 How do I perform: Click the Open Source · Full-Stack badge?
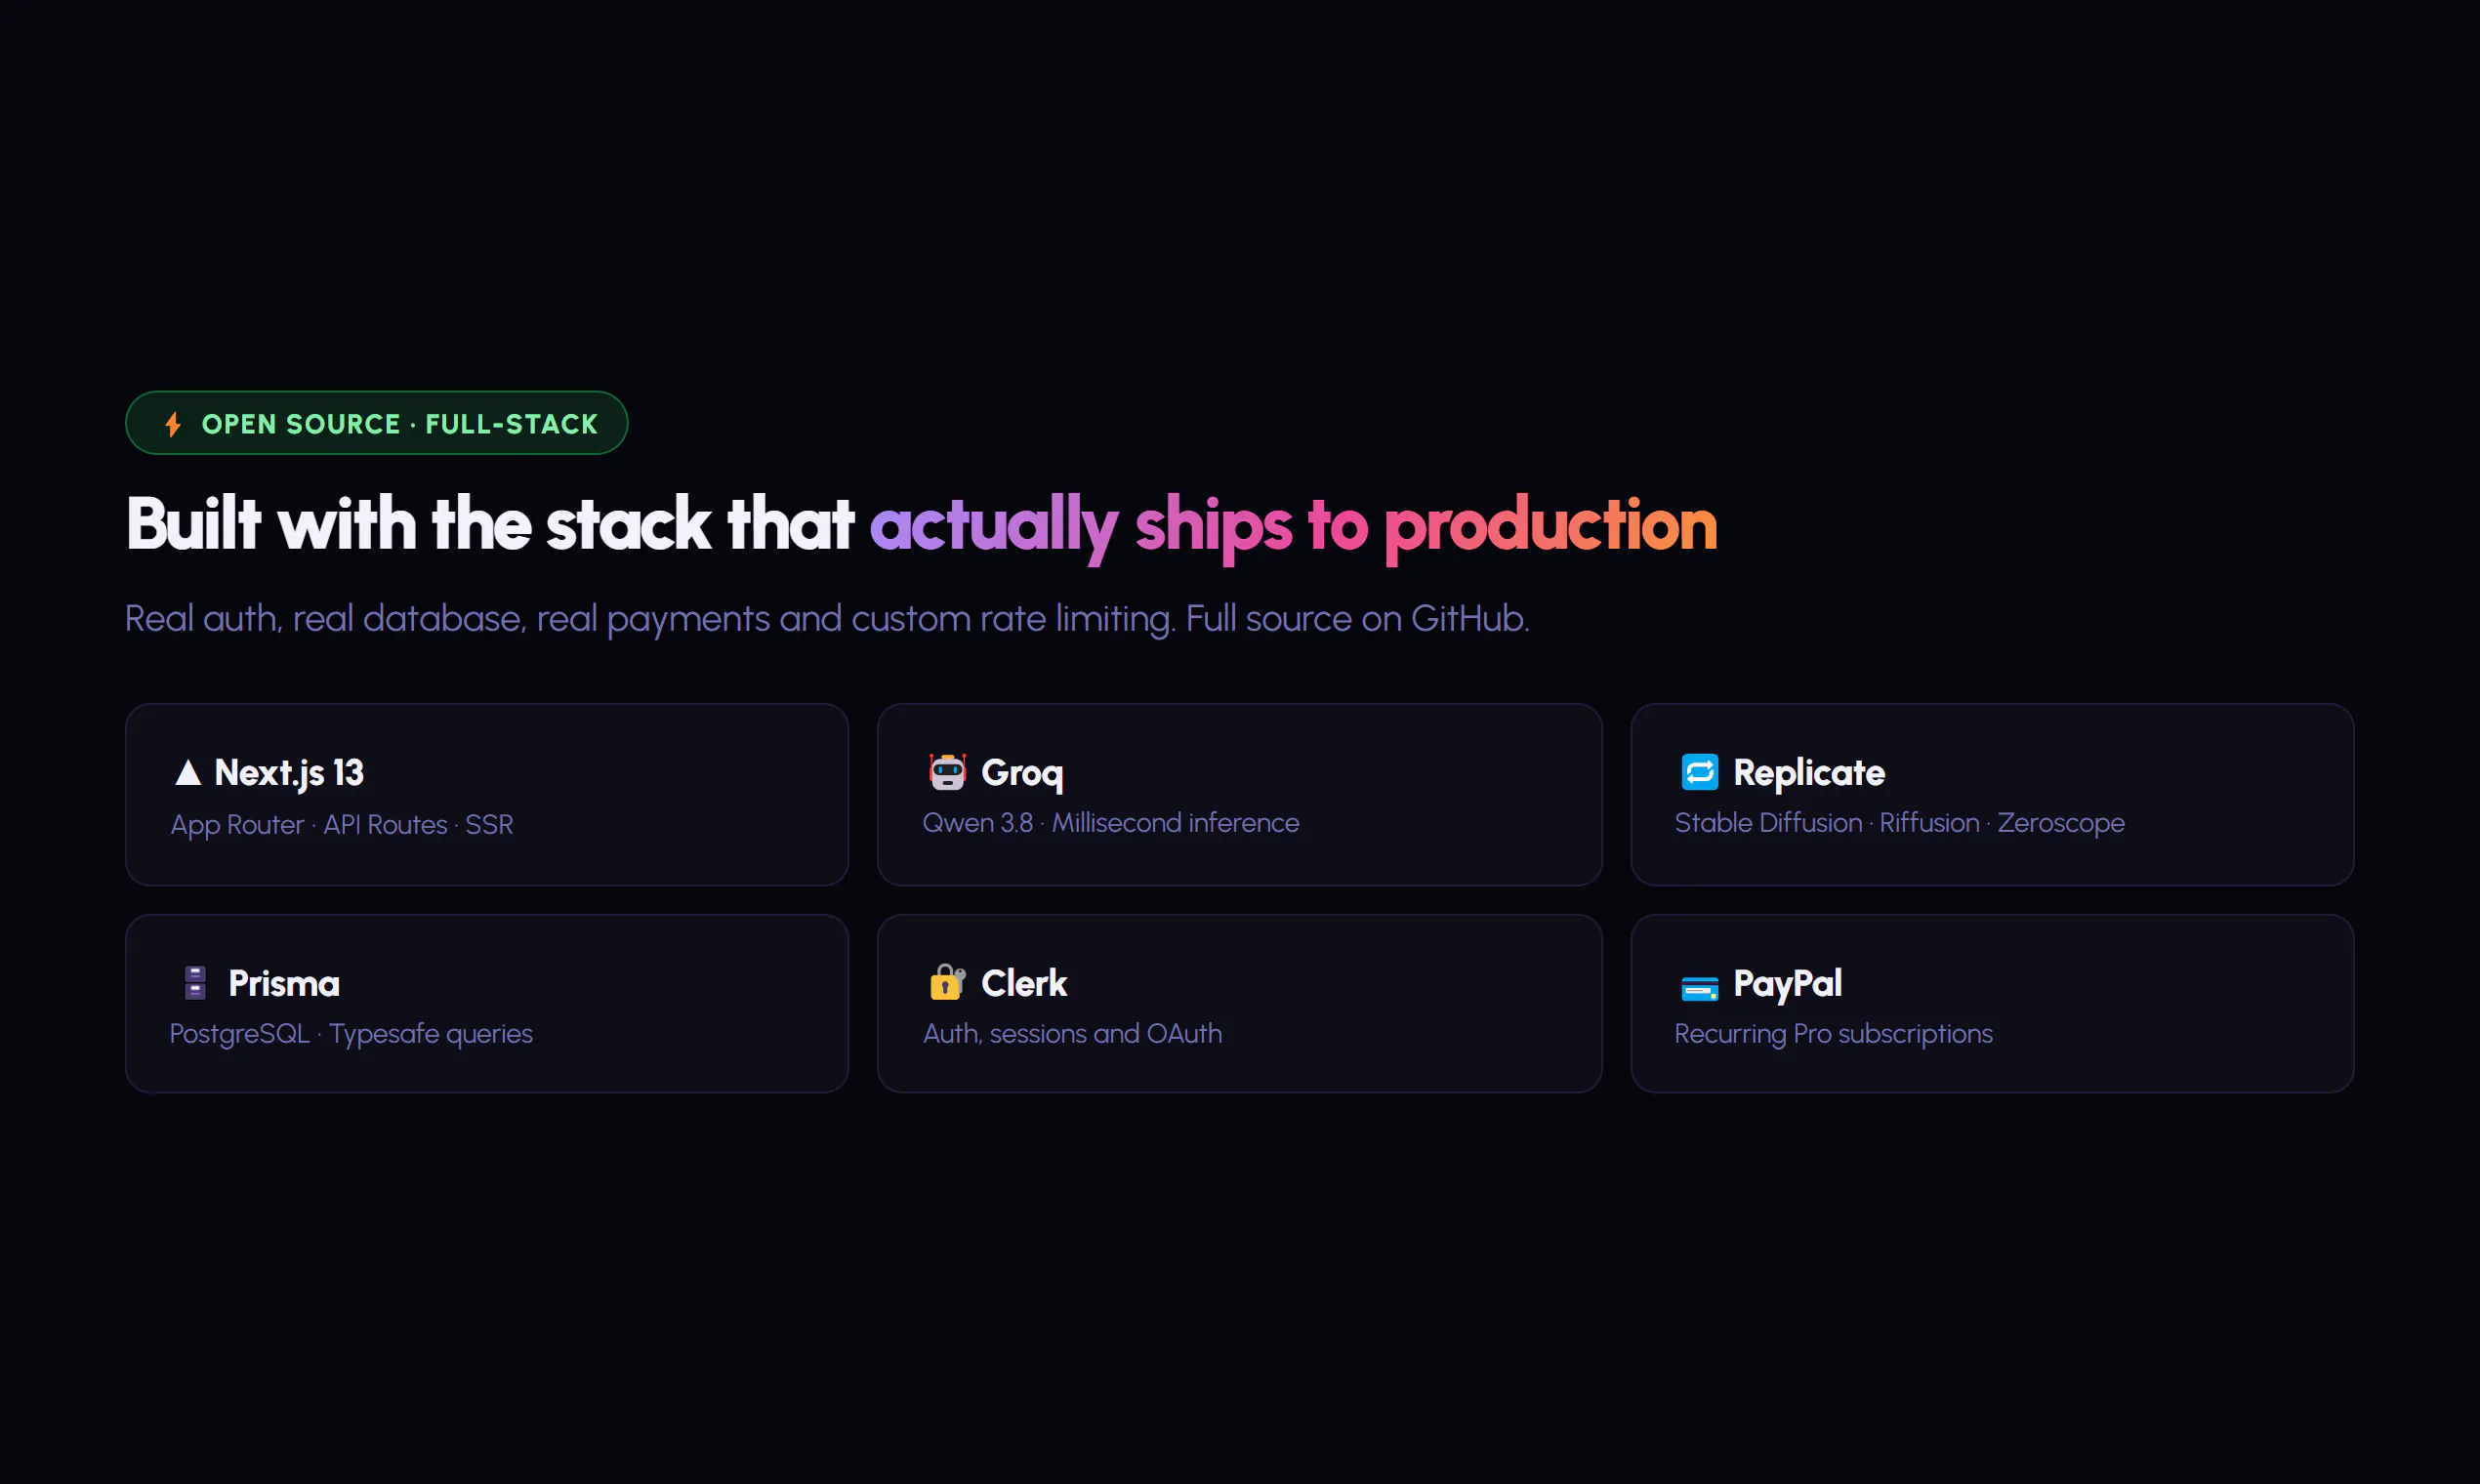[x=376, y=423]
